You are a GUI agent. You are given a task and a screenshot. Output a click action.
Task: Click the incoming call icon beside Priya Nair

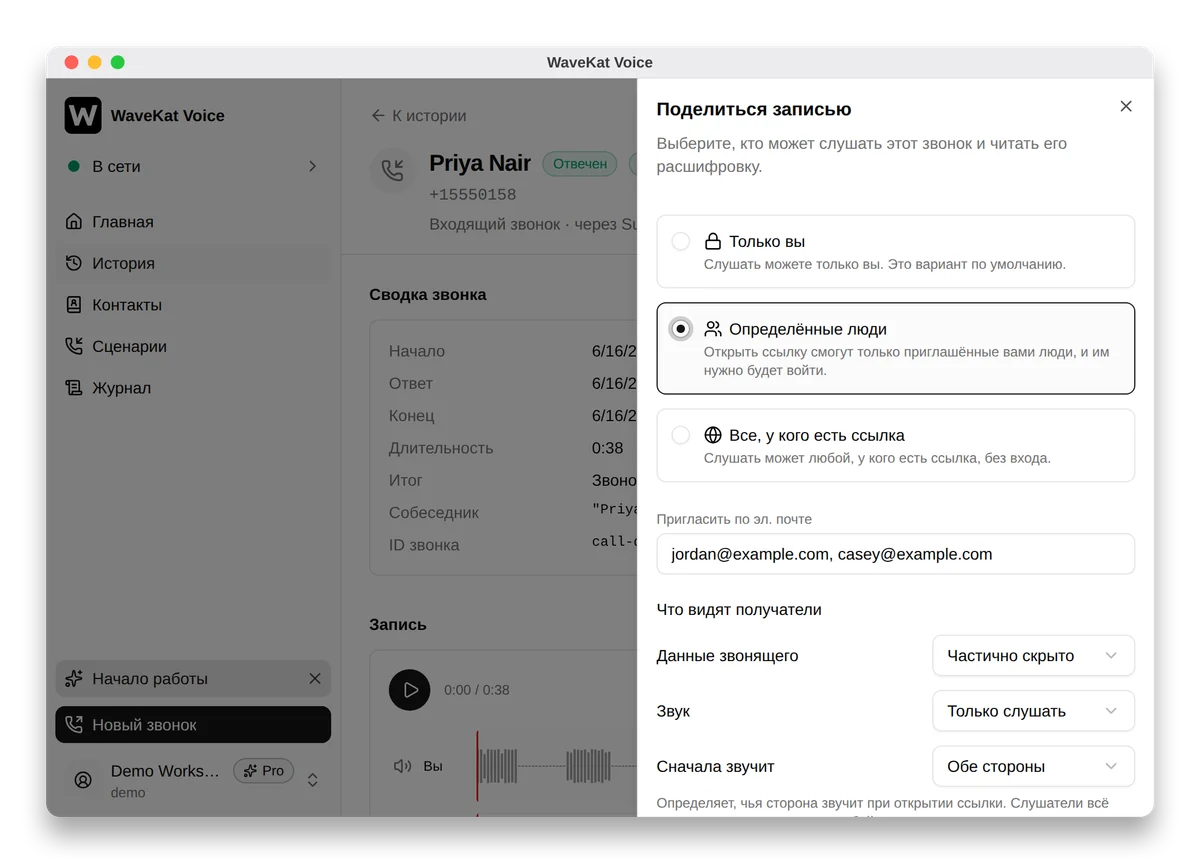click(392, 169)
